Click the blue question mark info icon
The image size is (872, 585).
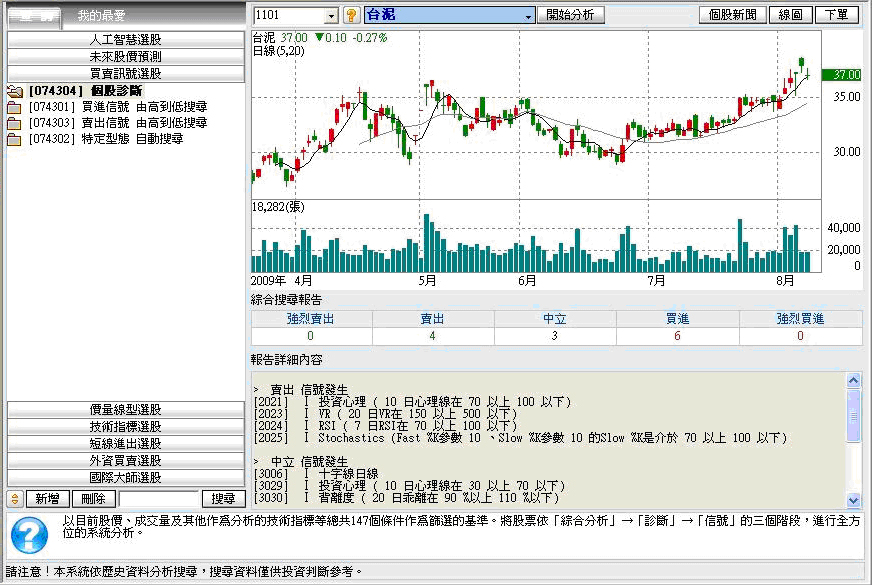coord(29,535)
